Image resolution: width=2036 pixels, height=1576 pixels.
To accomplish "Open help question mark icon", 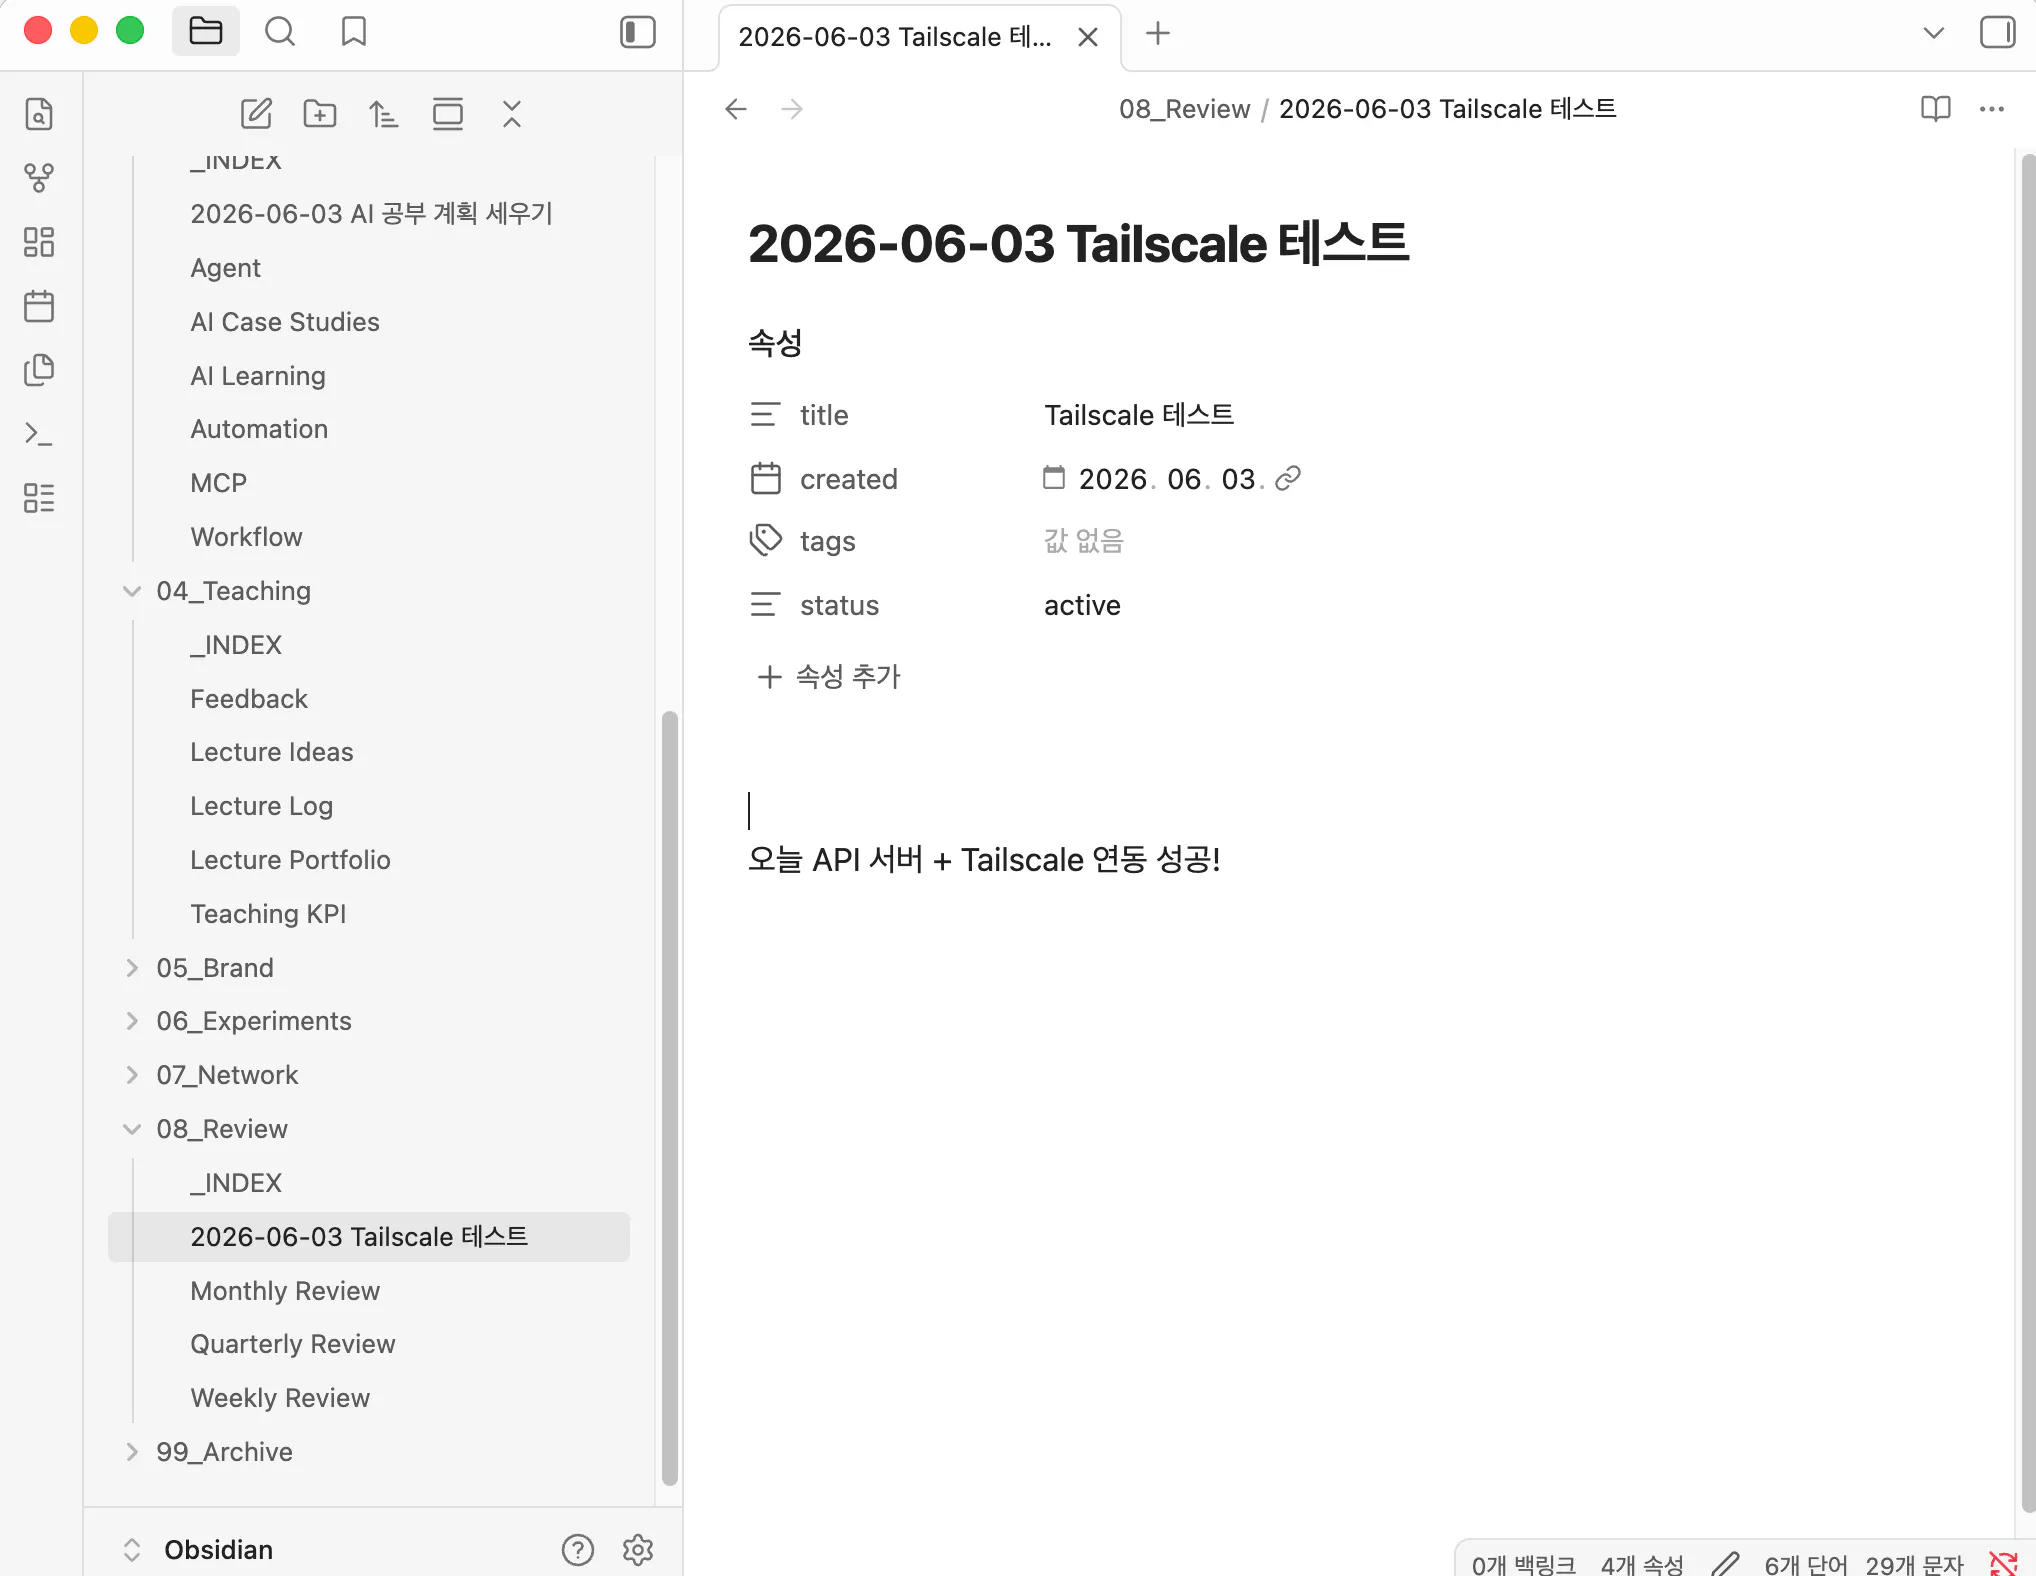I will [578, 1550].
